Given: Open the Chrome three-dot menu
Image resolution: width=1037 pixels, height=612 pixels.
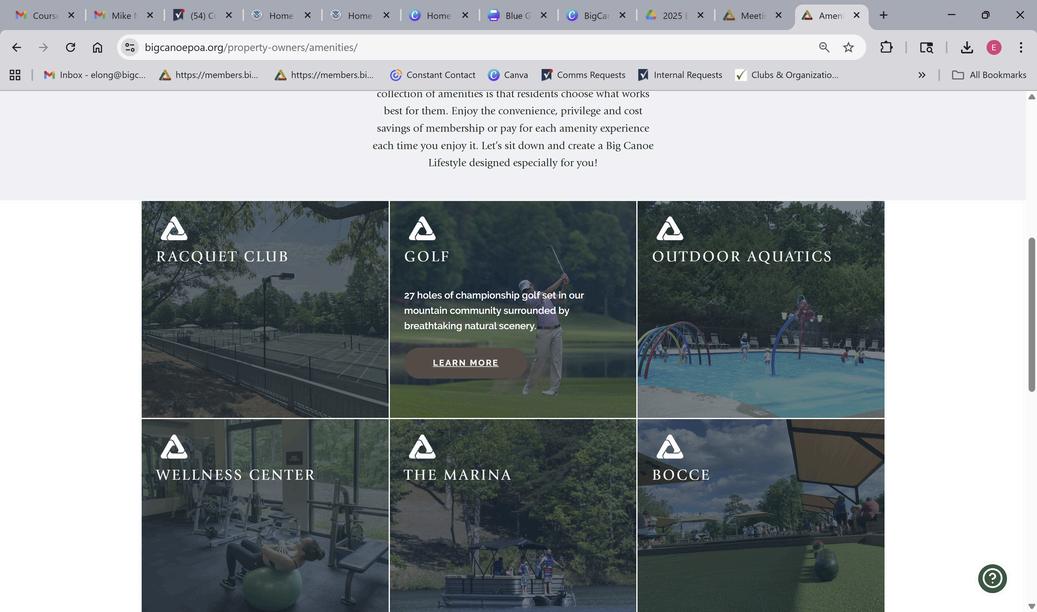Looking at the screenshot, I should click(1021, 47).
